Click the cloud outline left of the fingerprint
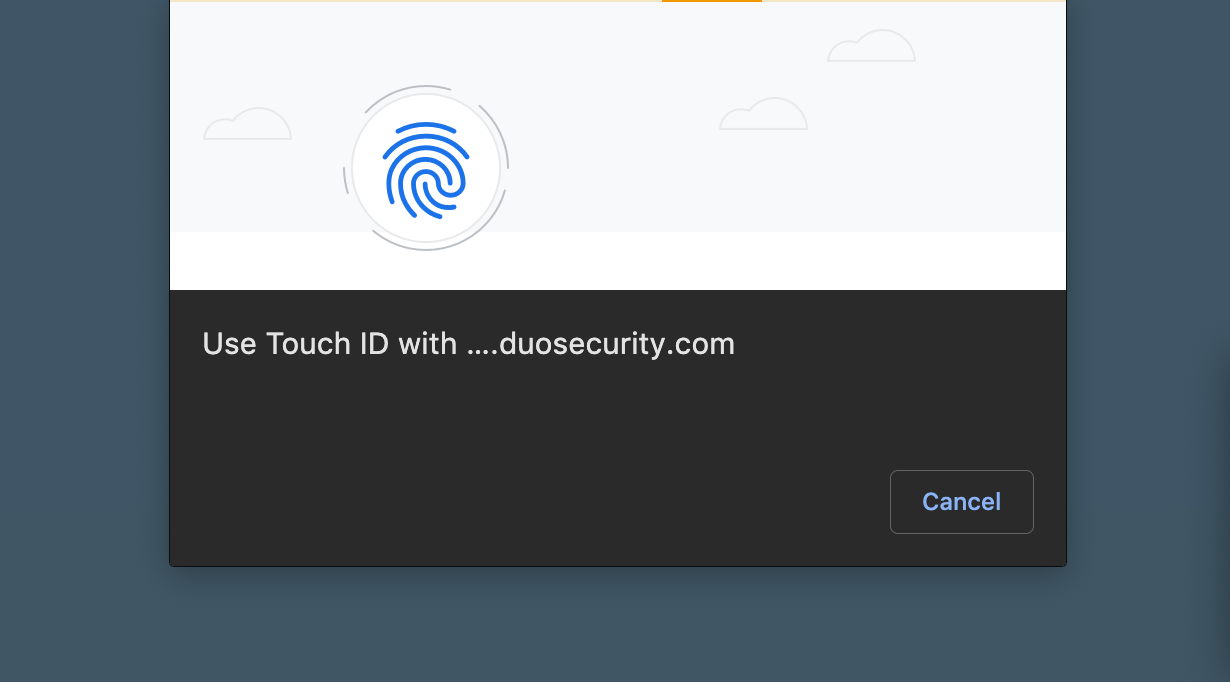 tap(247, 124)
